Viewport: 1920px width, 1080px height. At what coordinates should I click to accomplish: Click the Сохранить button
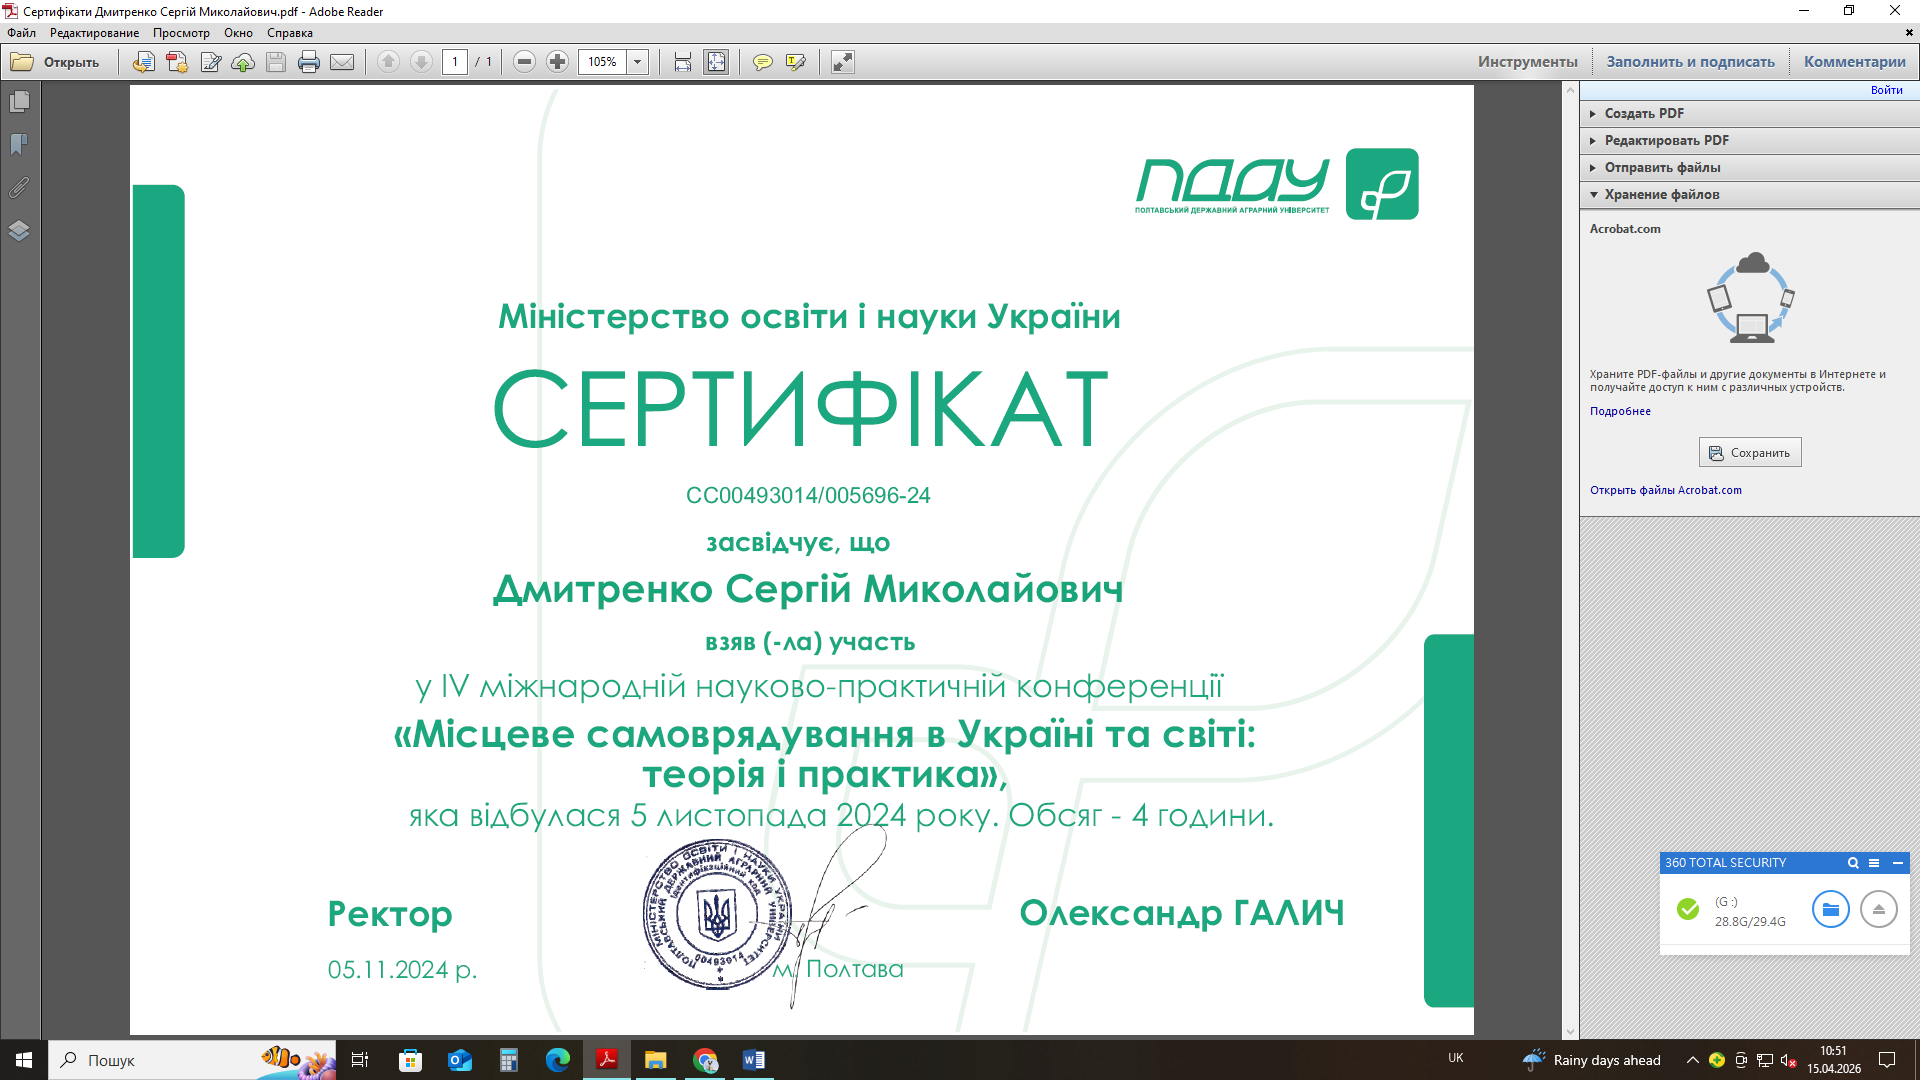pyautogui.click(x=1749, y=453)
